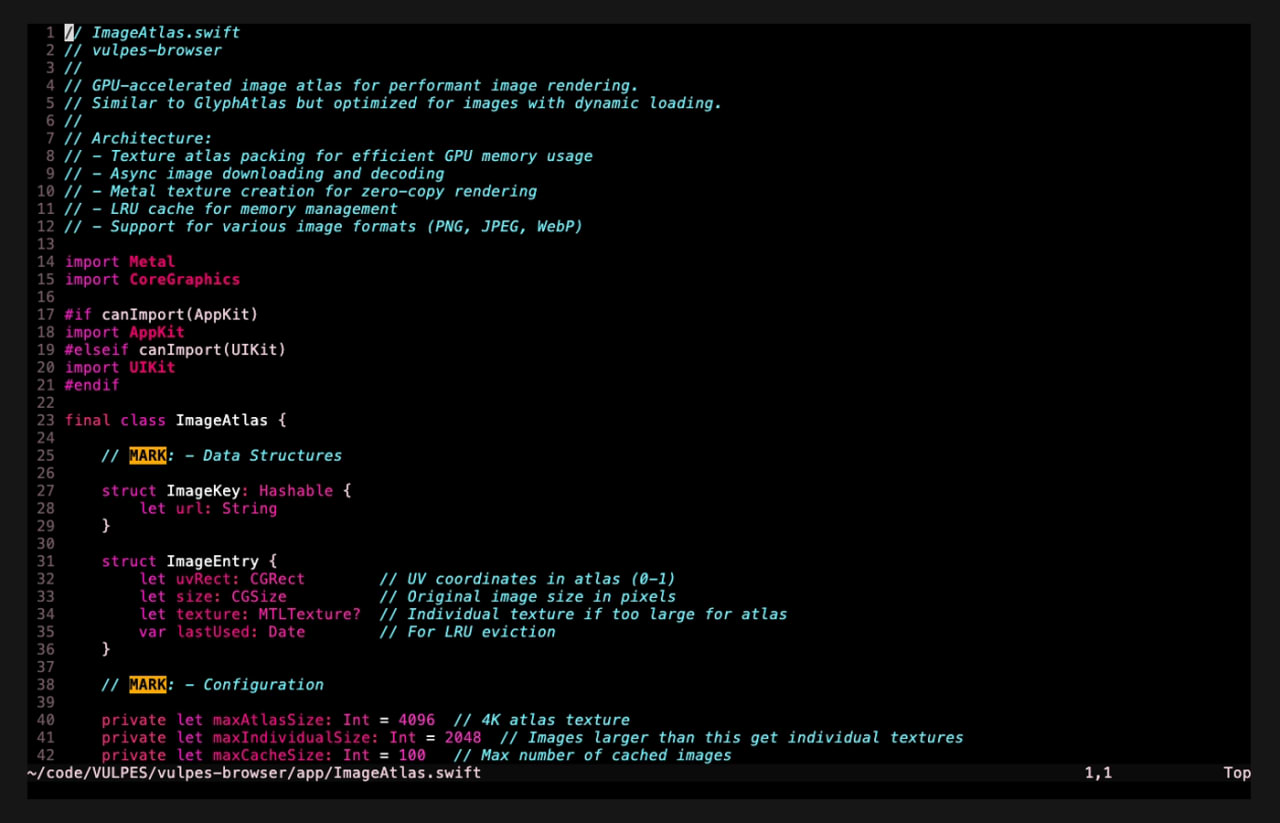
Task: Click the "Hashable" protocol name
Action: tap(296, 490)
